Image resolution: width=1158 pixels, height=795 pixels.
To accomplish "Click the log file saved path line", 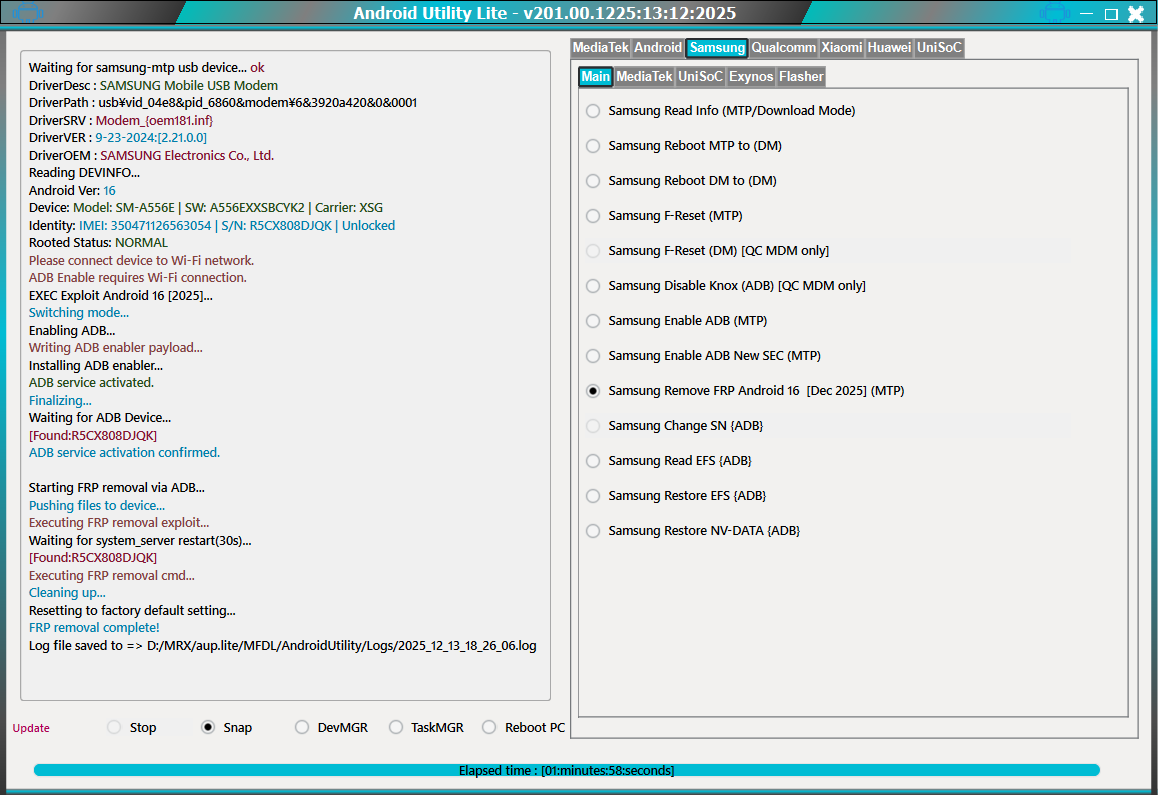I will pyautogui.click(x=283, y=646).
